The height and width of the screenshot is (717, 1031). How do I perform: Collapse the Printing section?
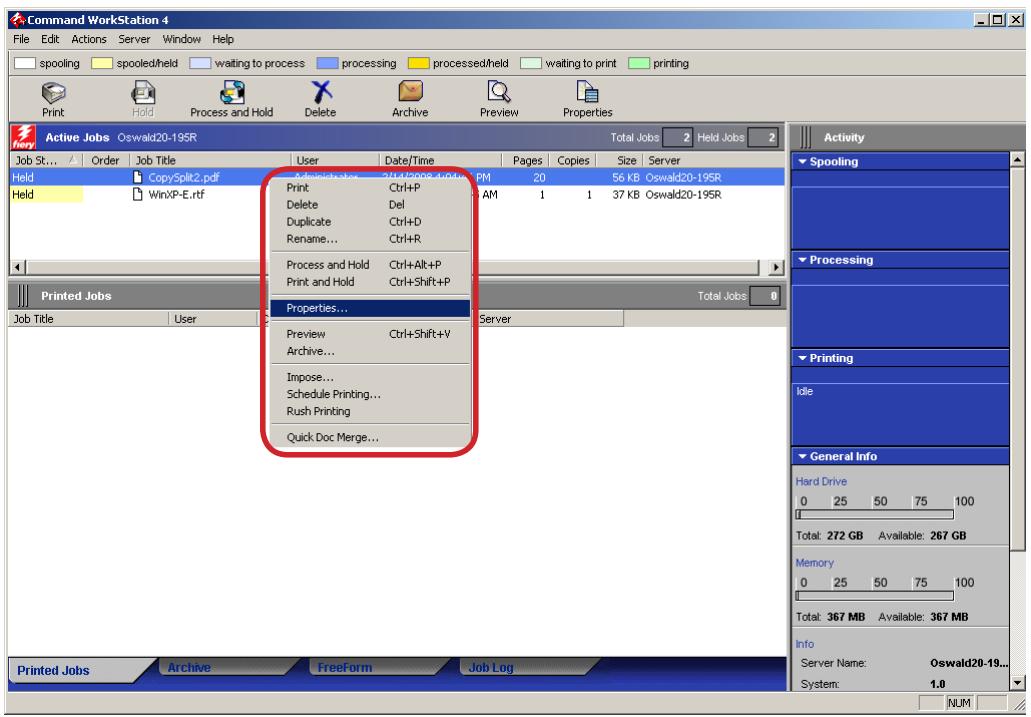[802, 358]
